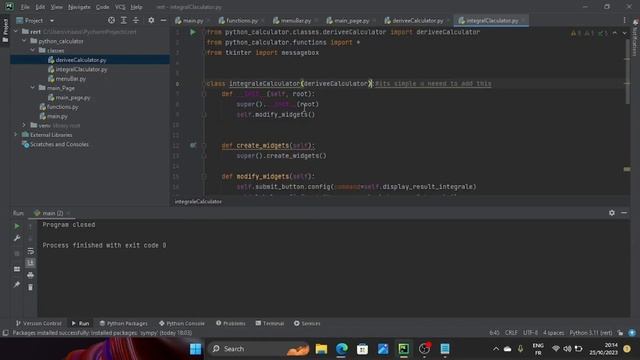Image resolution: width=640 pixels, height=360 pixels.
Task: Open Windows Start menu
Action: (196, 349)
